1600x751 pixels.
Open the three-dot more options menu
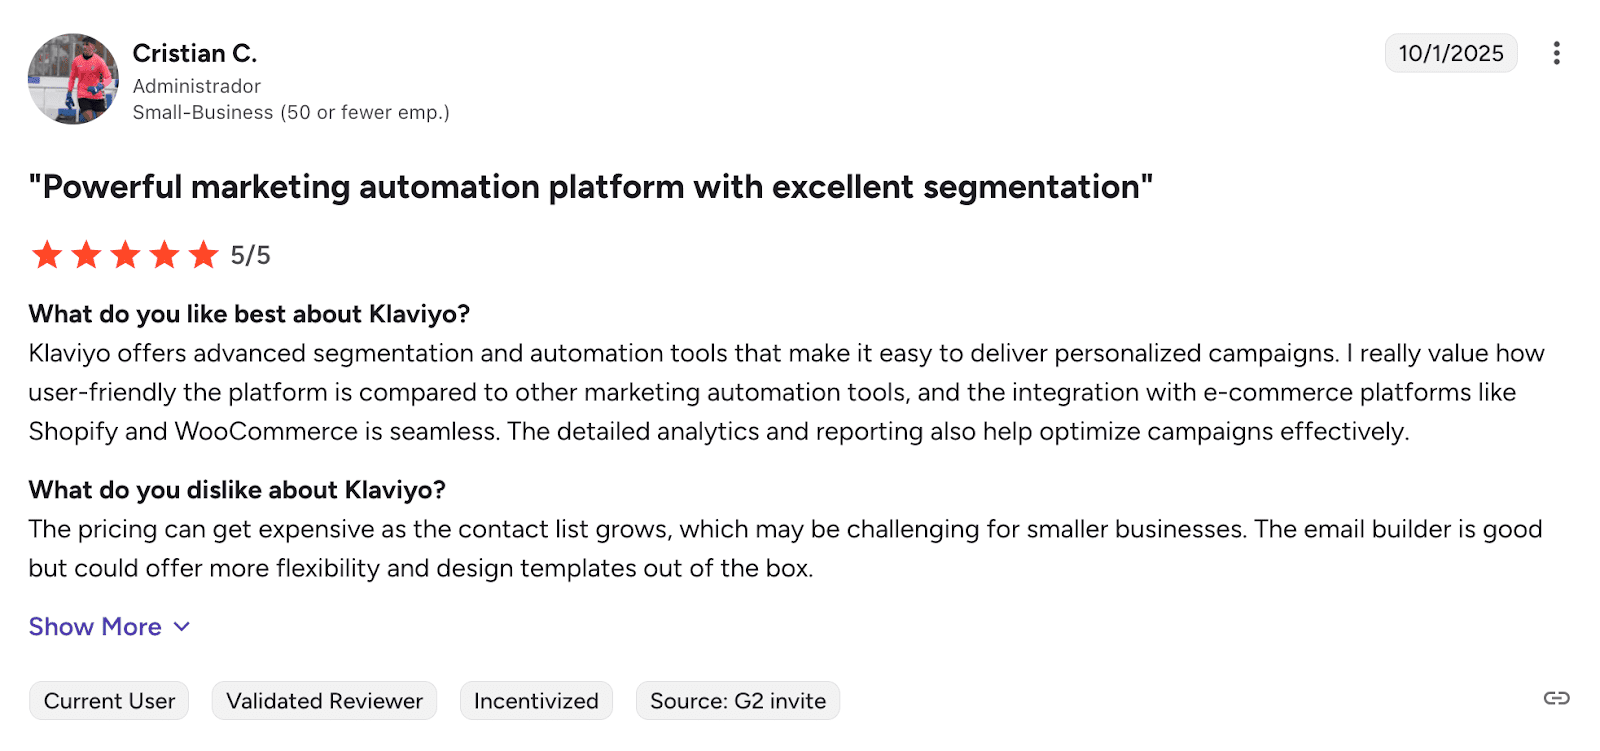pos(1556,53)
